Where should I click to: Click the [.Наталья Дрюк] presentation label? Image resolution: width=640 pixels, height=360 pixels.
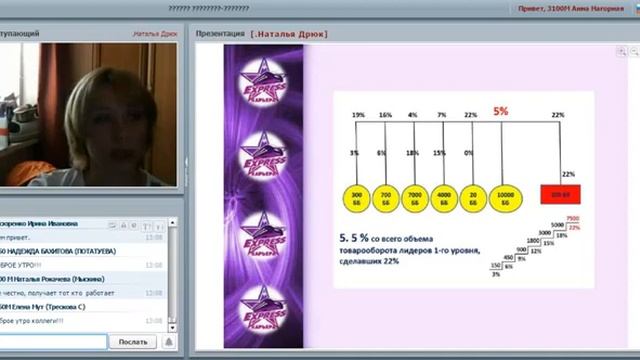289,34
